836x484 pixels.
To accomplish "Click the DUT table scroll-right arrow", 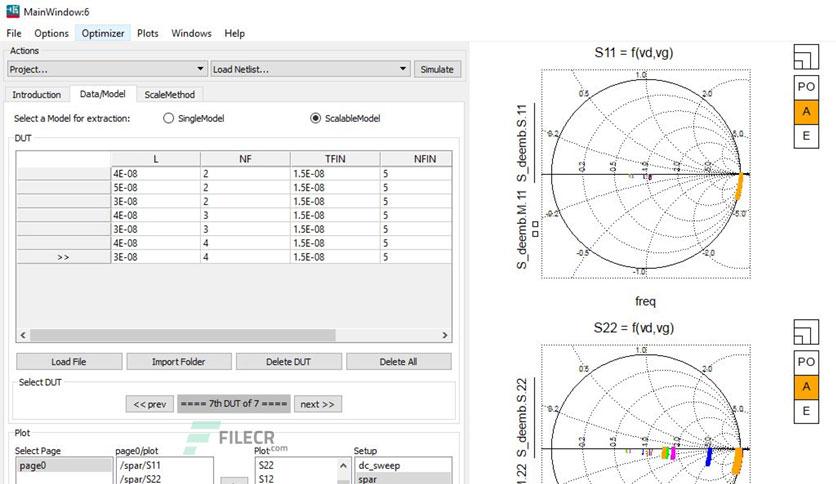I will (445, 335).
